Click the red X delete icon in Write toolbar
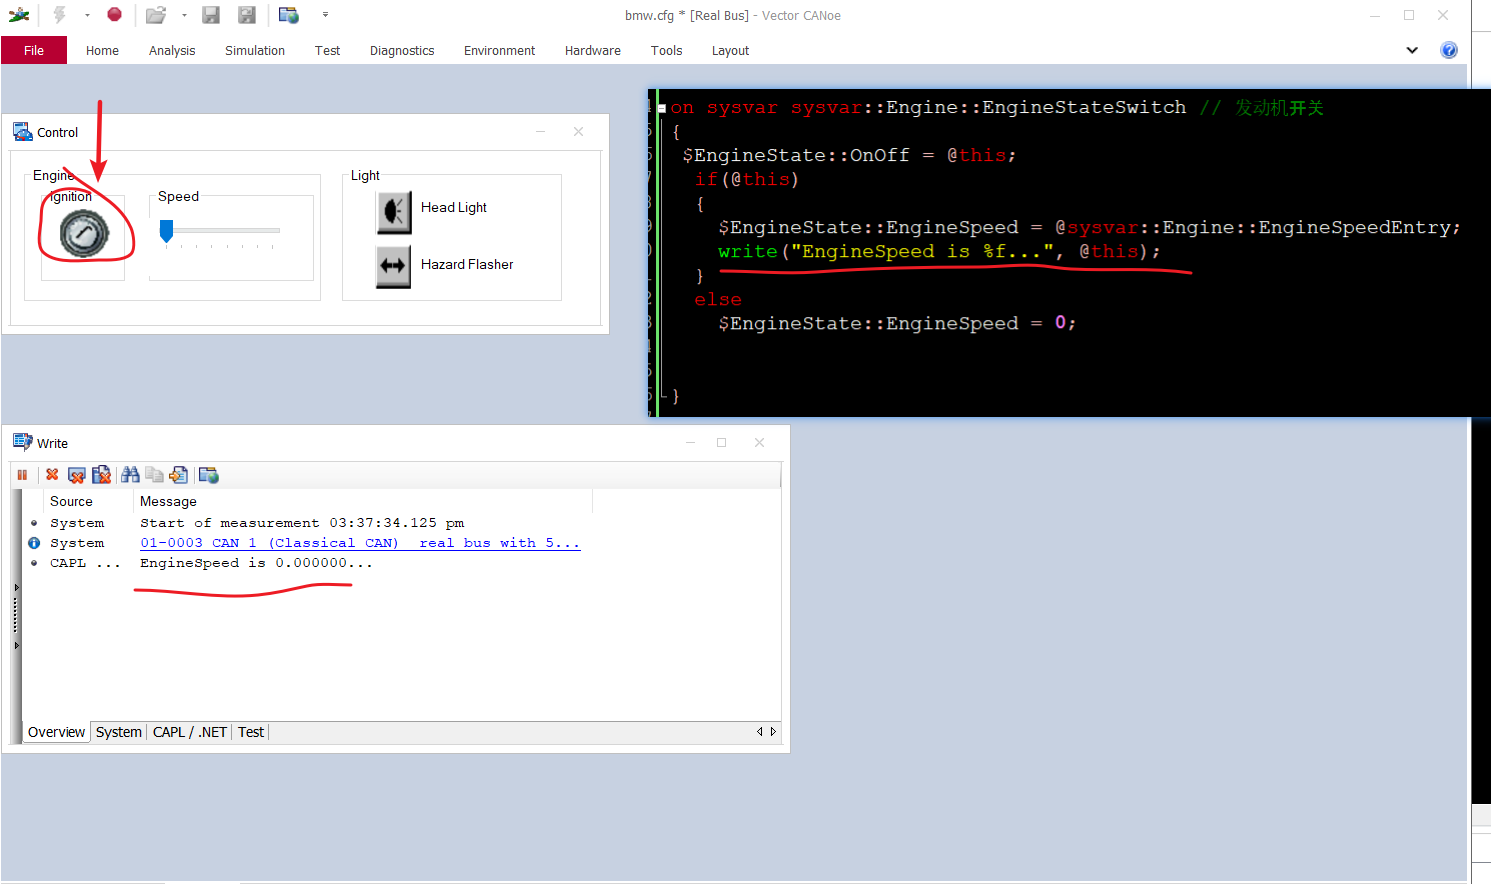The width and height of the screenshot is (1491, 884). click(x=52, y=475)
